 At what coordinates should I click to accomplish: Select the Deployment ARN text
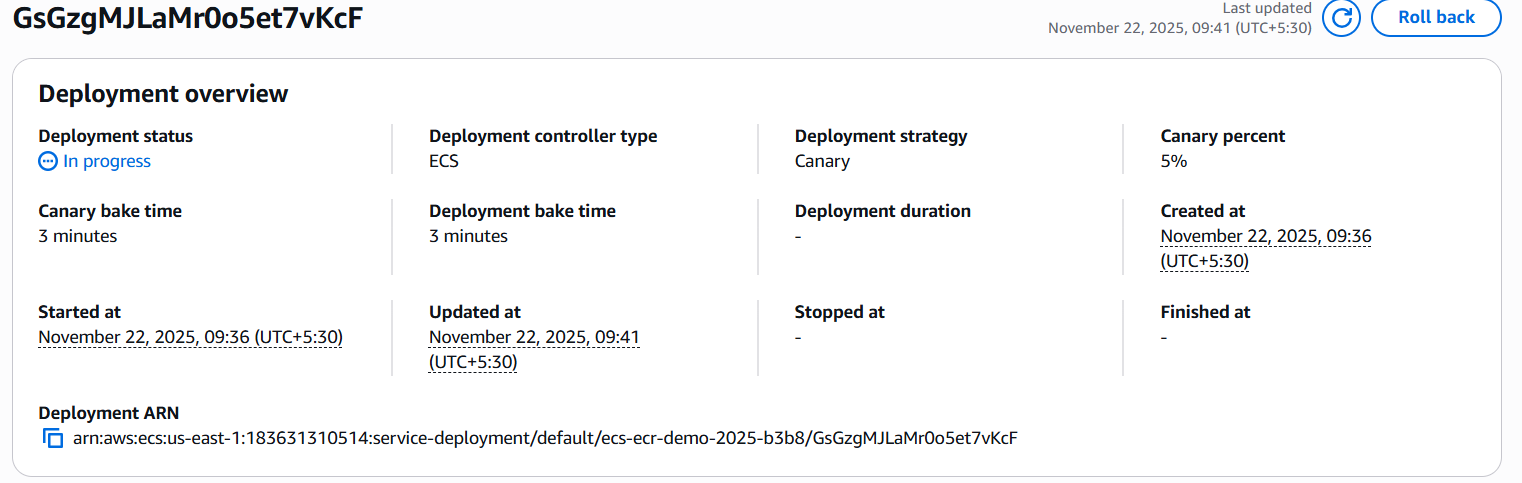point(545,438)
